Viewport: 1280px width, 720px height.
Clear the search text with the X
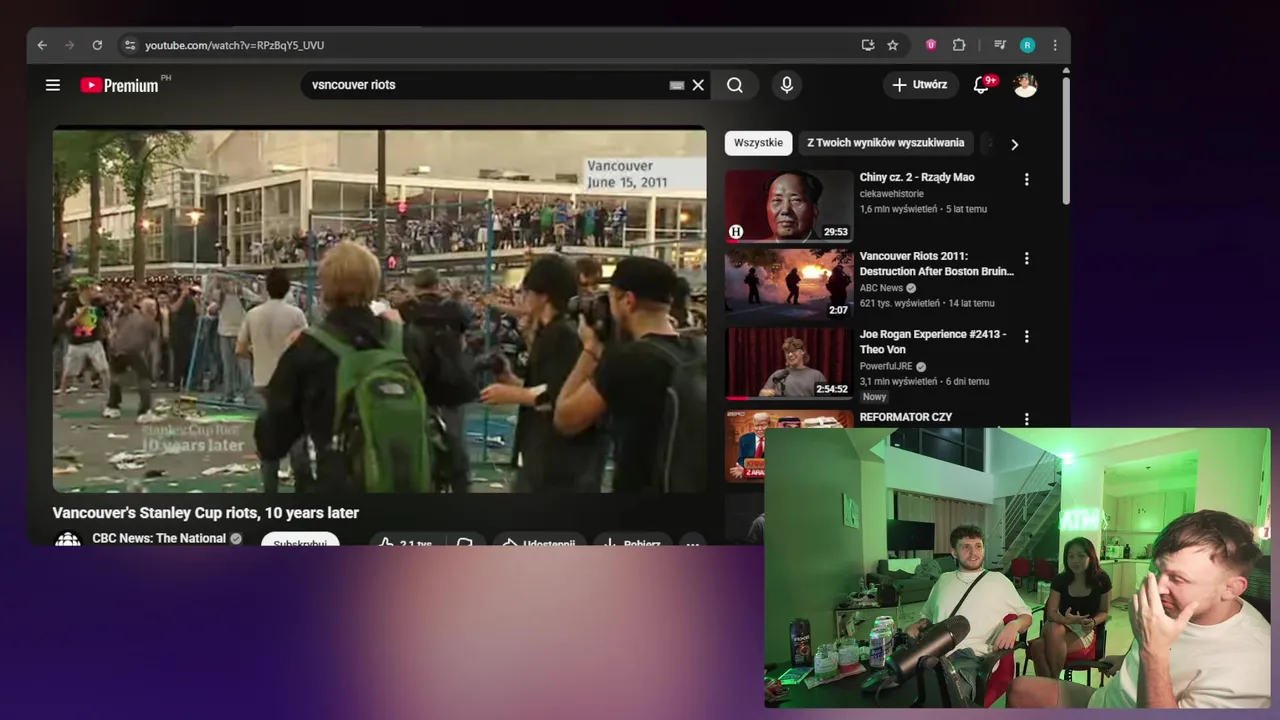pos(698,85)
